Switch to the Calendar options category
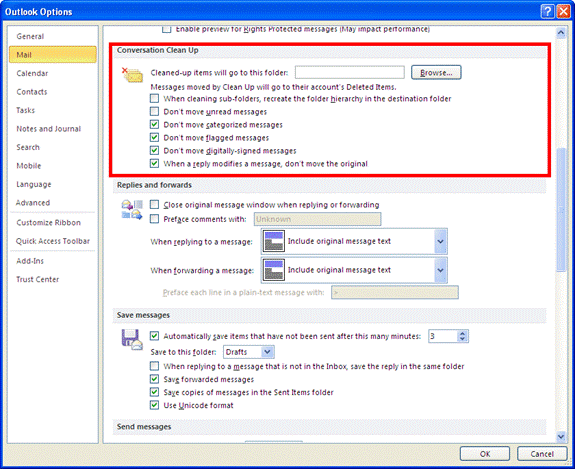The image size is (575, 469). 32,73
